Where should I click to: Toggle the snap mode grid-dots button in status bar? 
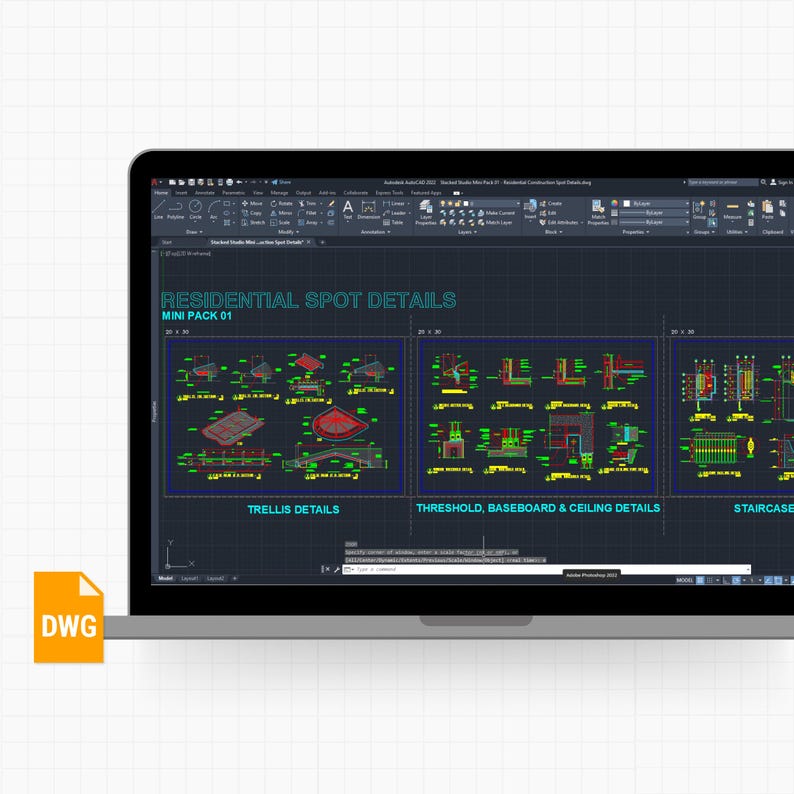tap(709, 580)
